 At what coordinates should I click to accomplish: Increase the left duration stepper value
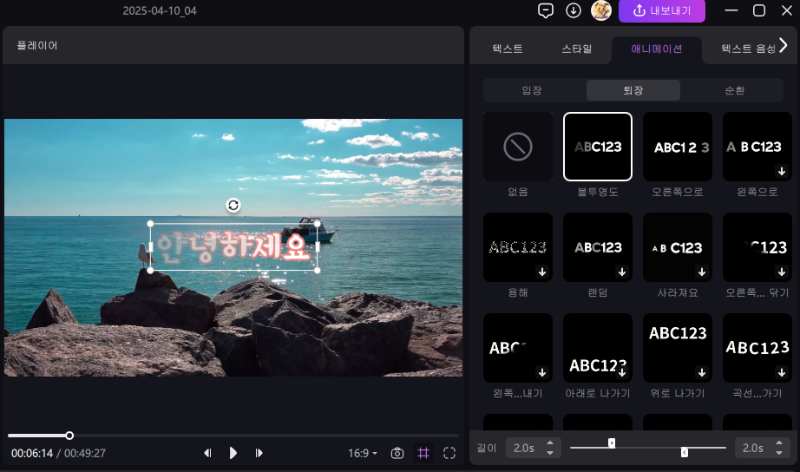[x=551, y=443]
